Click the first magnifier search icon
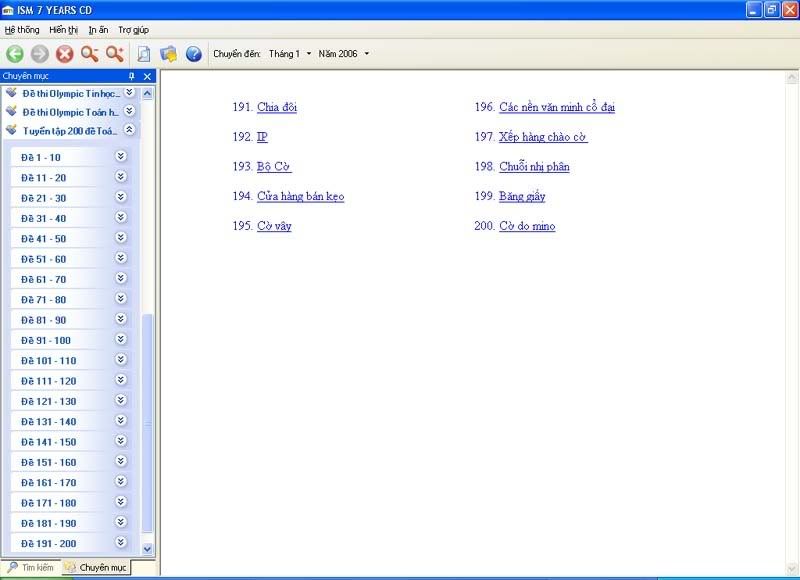Viewport: 800px width, 580px height. coord(90,54)
